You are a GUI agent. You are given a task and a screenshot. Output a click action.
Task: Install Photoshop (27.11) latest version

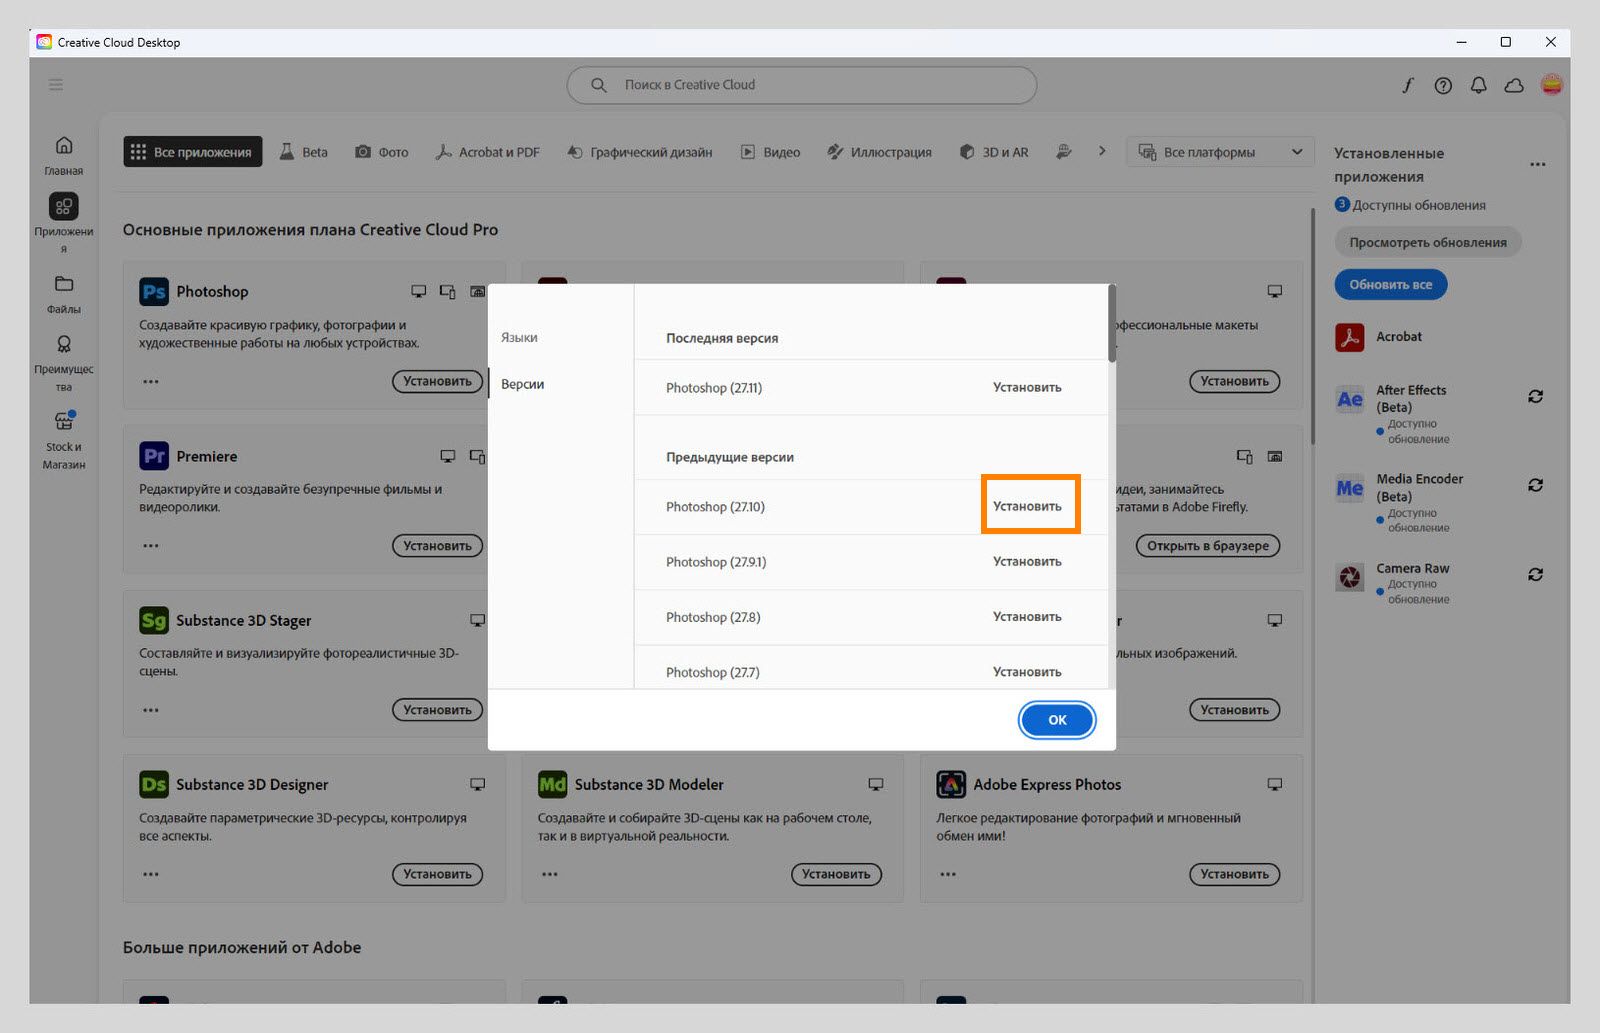point(1027,387)
